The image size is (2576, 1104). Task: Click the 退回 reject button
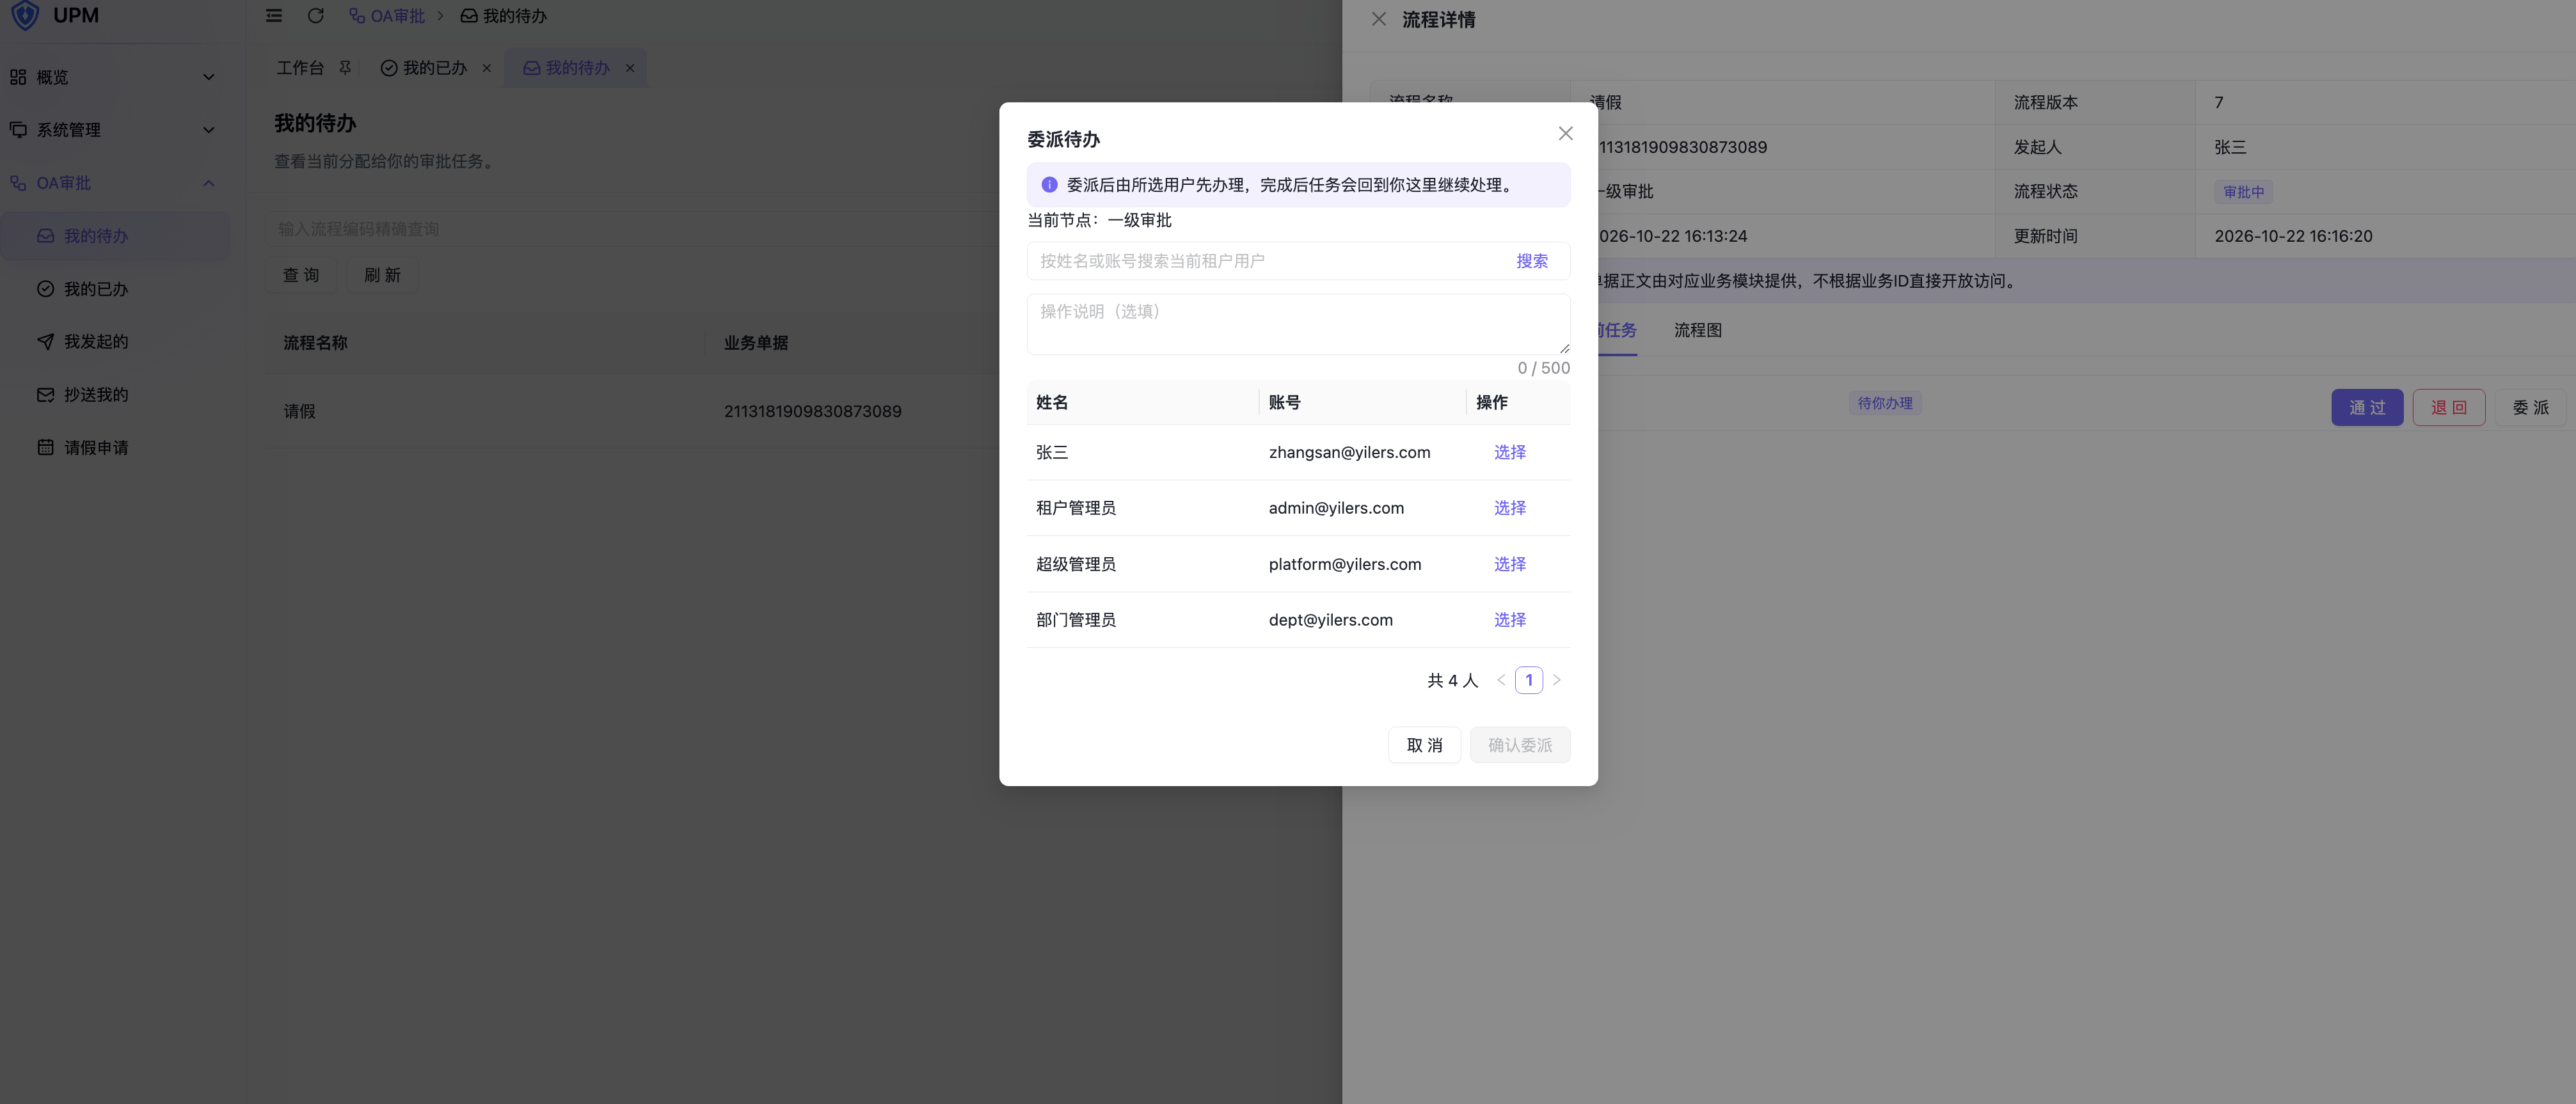pos(2448,408)
